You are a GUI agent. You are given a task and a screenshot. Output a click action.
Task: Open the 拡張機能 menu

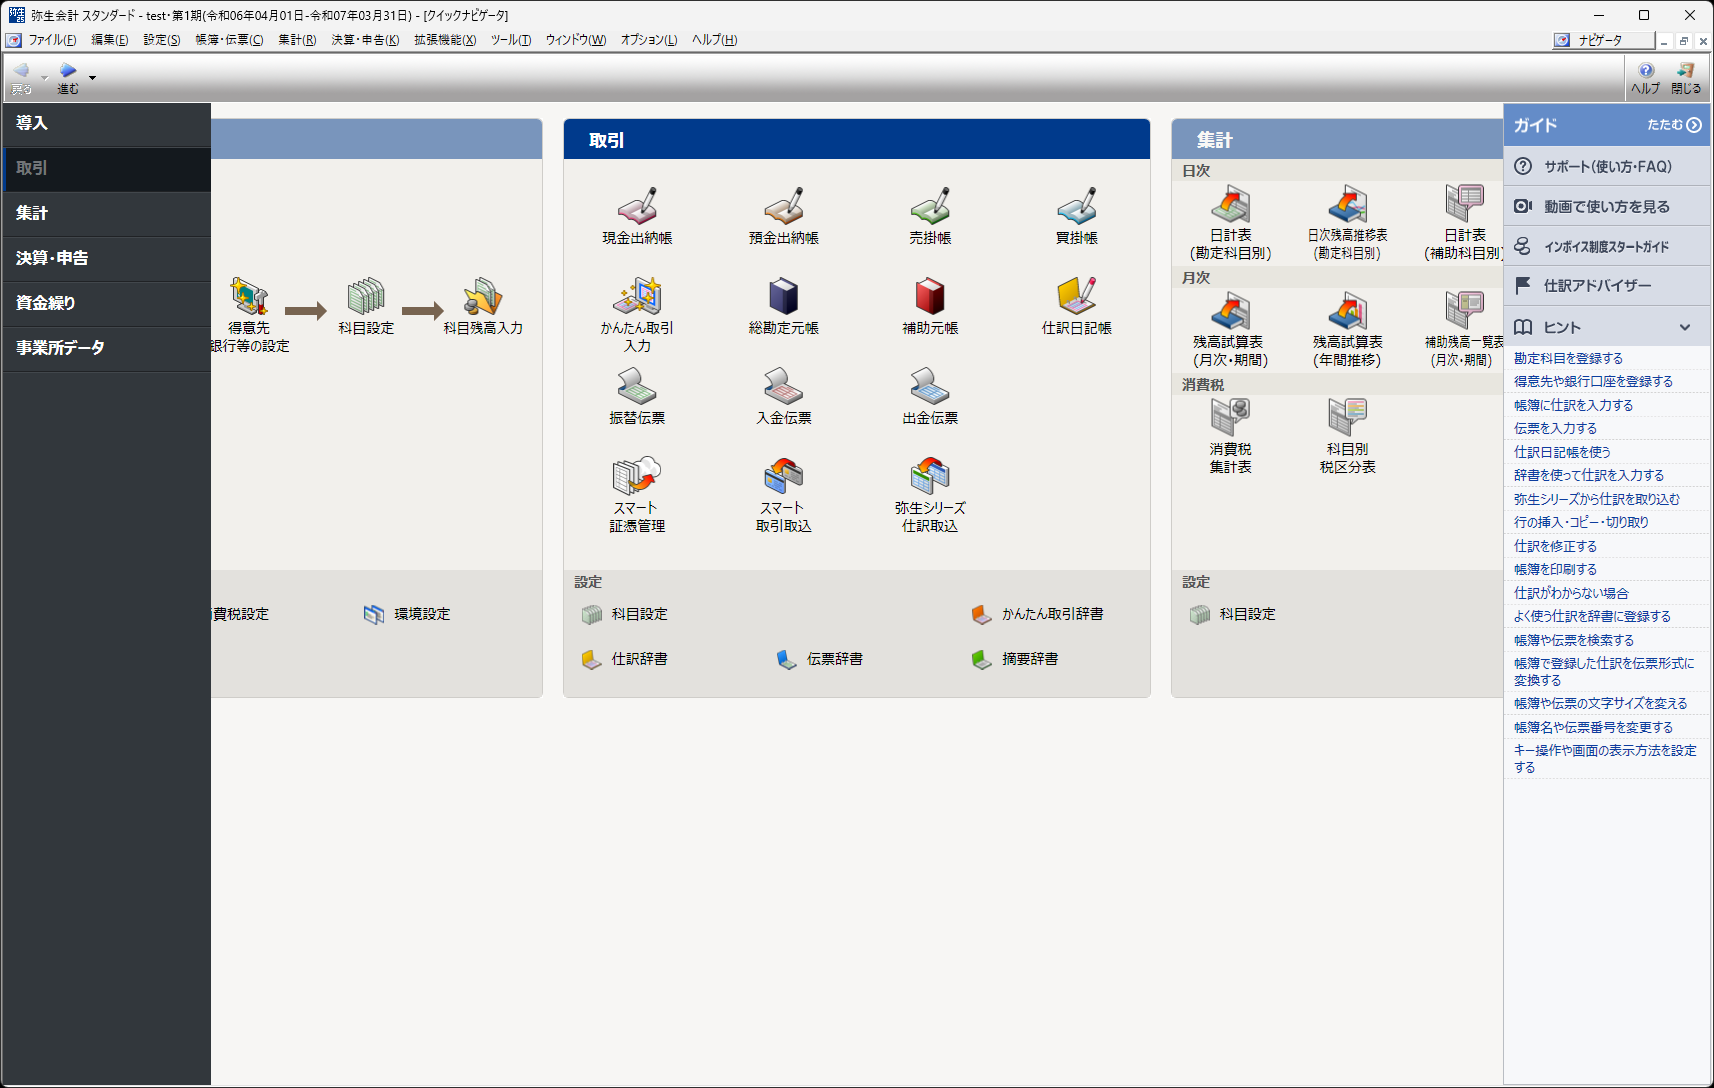click(445, 40)
